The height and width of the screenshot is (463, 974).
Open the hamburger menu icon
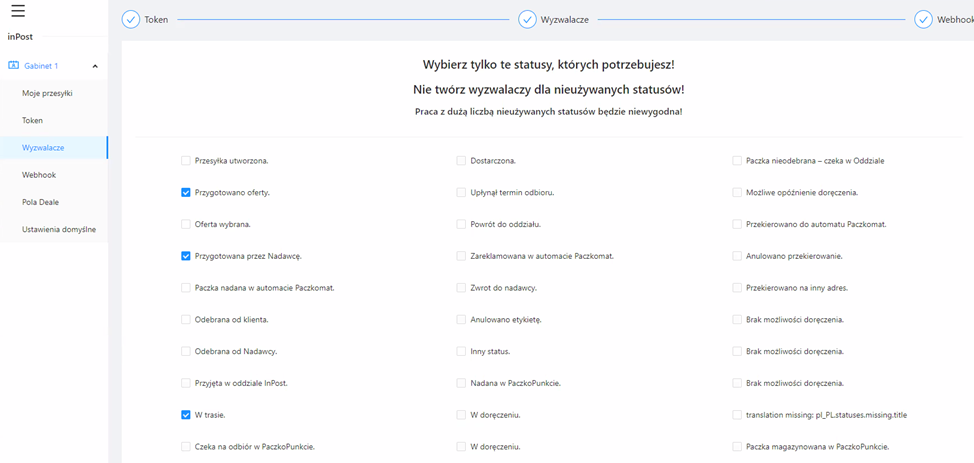coord(18,10)
